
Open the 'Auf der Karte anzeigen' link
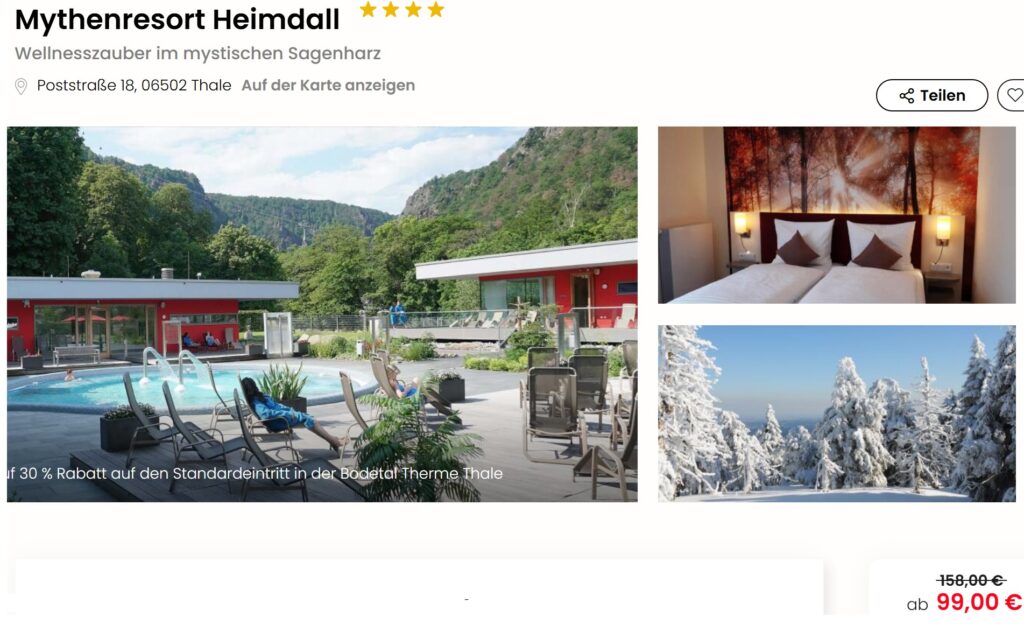click(x=328, y=86)
